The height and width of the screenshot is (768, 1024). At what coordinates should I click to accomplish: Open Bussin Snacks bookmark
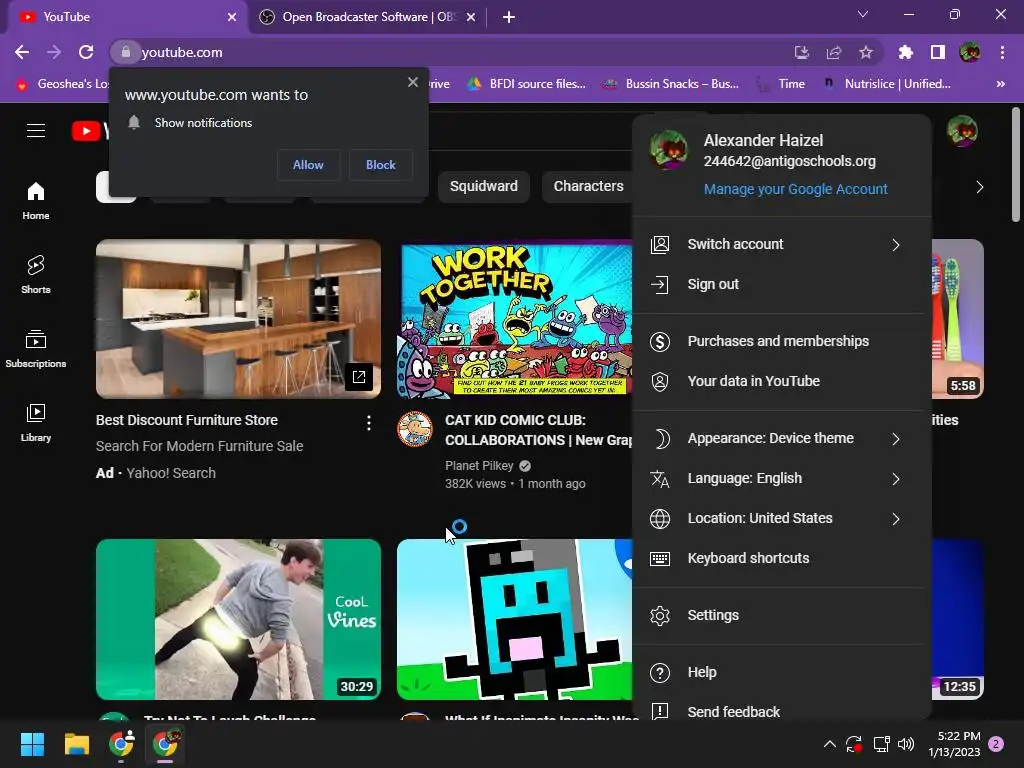[x=671, y=84]
